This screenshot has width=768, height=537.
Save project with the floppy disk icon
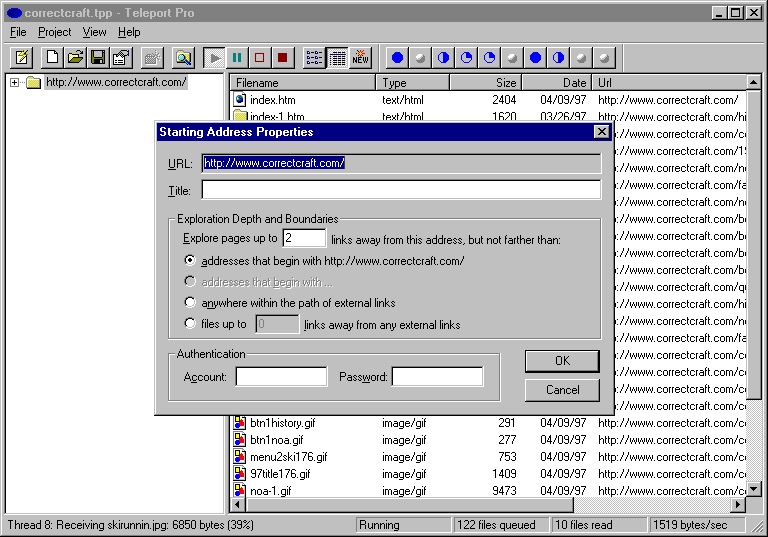pos(98,58)
